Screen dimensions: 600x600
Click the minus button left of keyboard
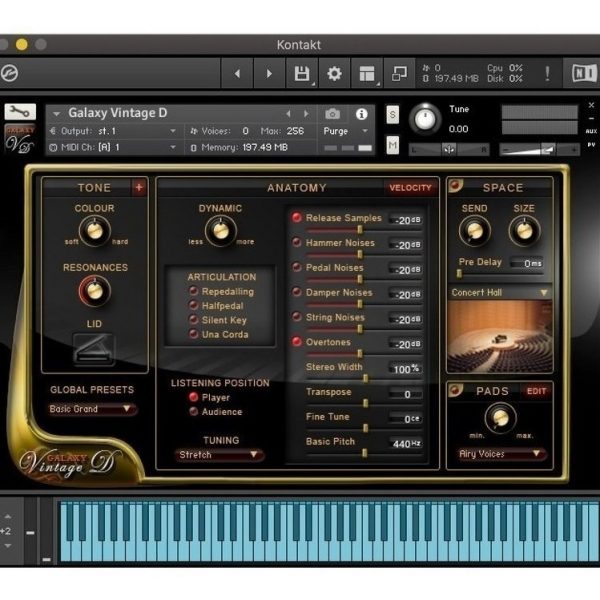tap(30, 533)
